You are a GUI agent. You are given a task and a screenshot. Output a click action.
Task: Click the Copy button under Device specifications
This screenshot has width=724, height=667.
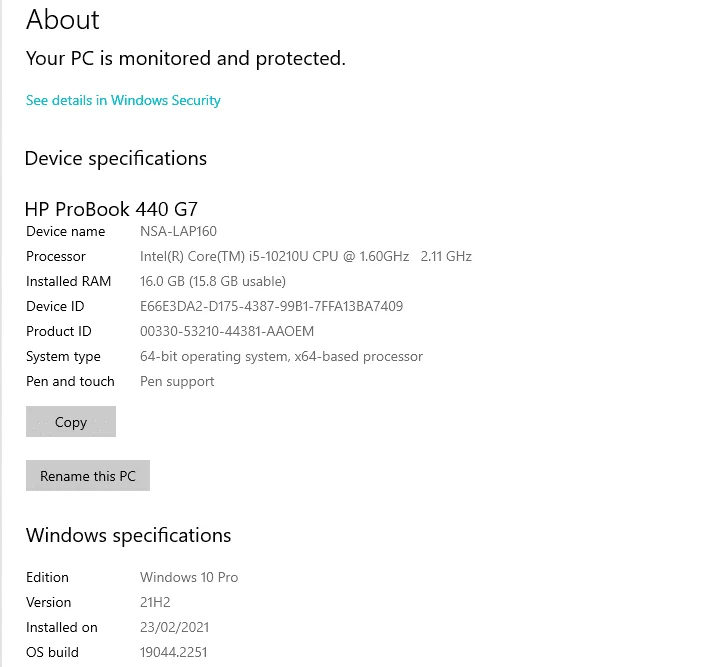[x=71, y=421]
